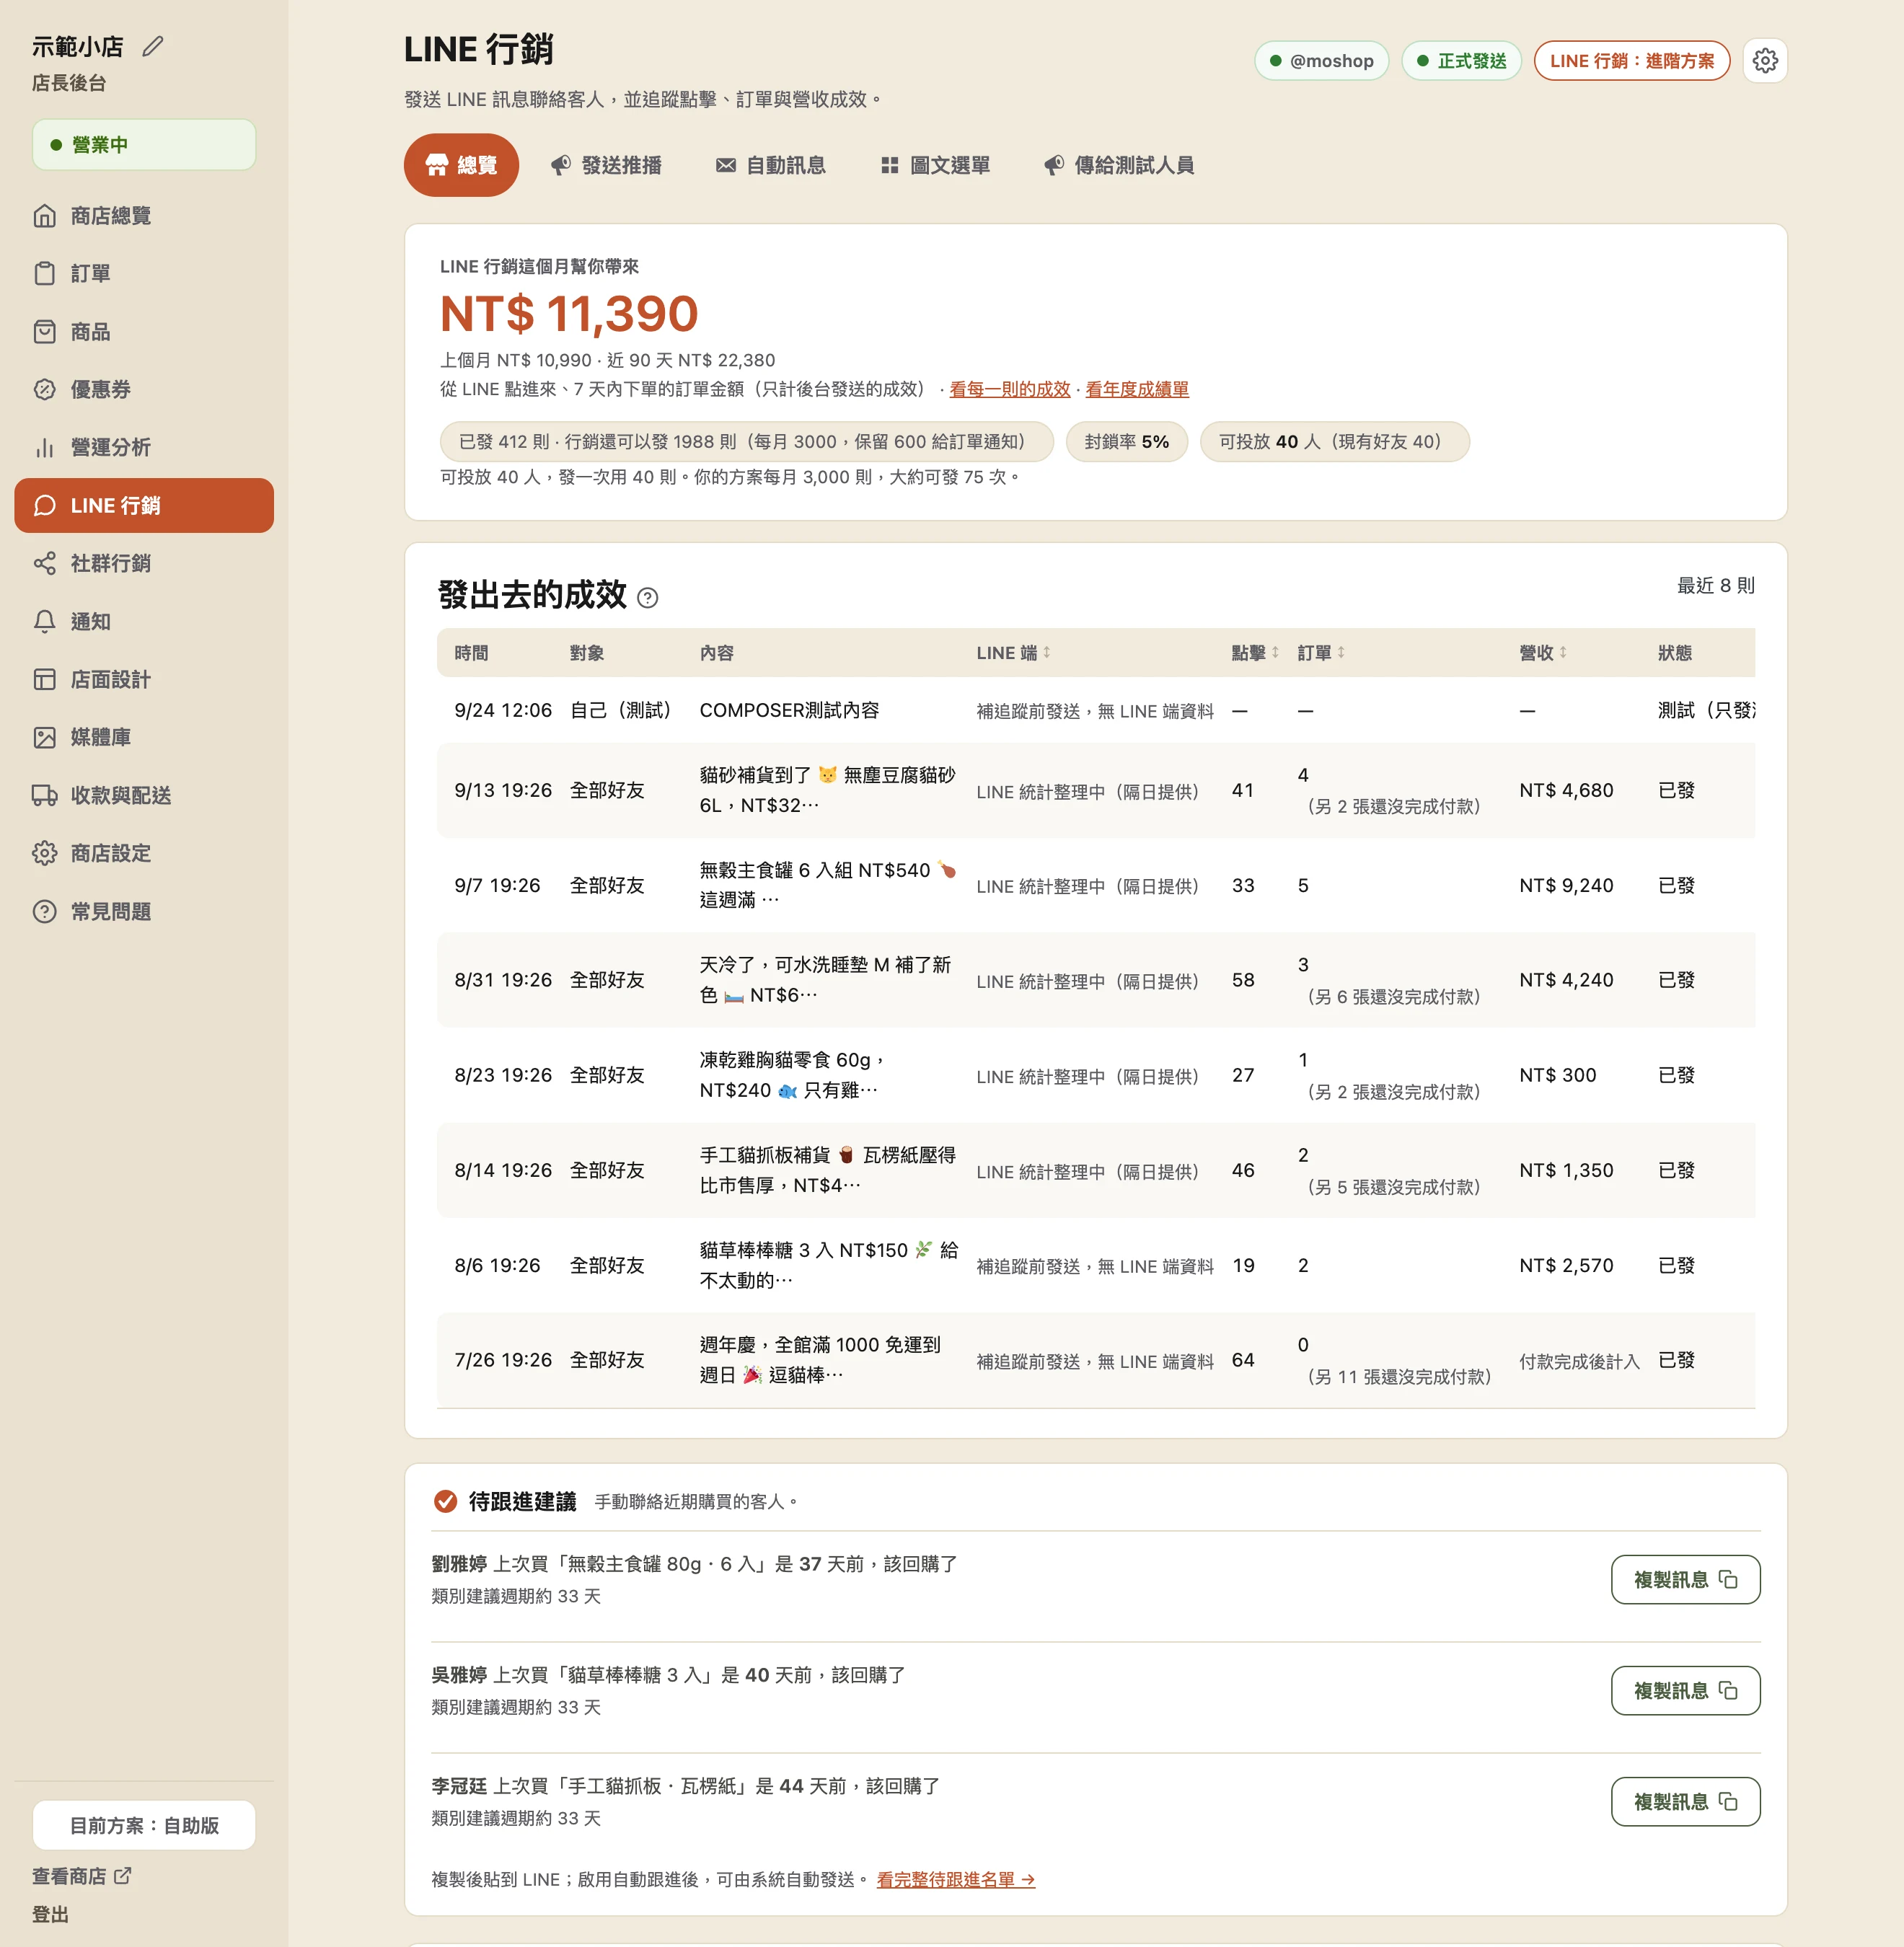Click the 目前方案：自助版 button
Viewport: 1904px width, 1947px height.
(144, 1826)
